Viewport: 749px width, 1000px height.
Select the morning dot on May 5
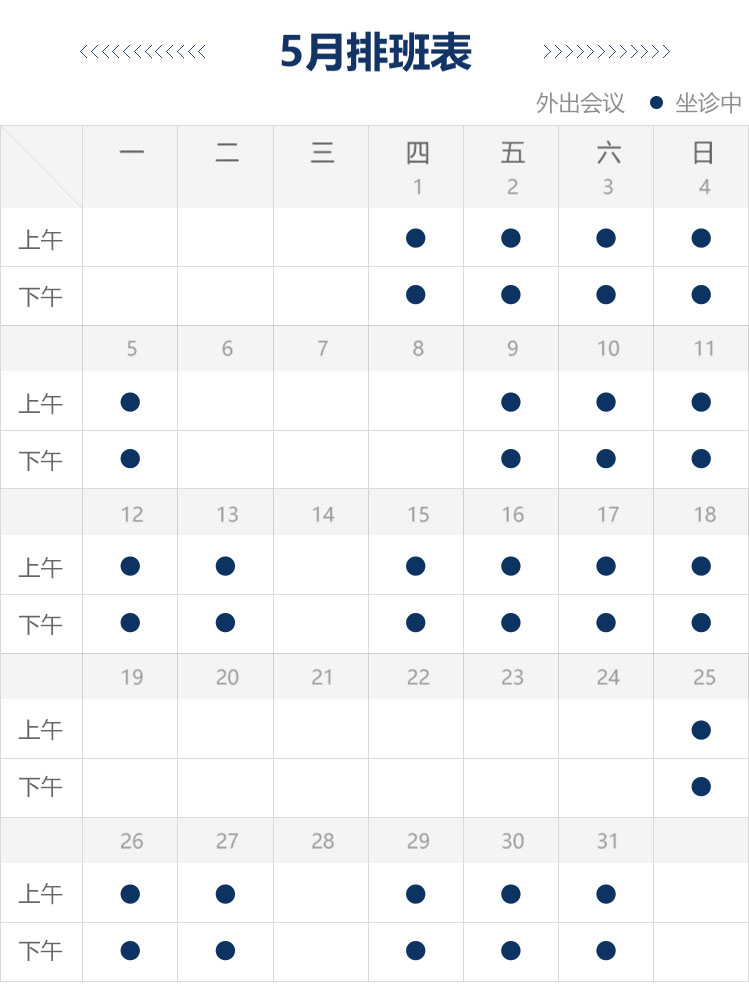tap(130, 402)
